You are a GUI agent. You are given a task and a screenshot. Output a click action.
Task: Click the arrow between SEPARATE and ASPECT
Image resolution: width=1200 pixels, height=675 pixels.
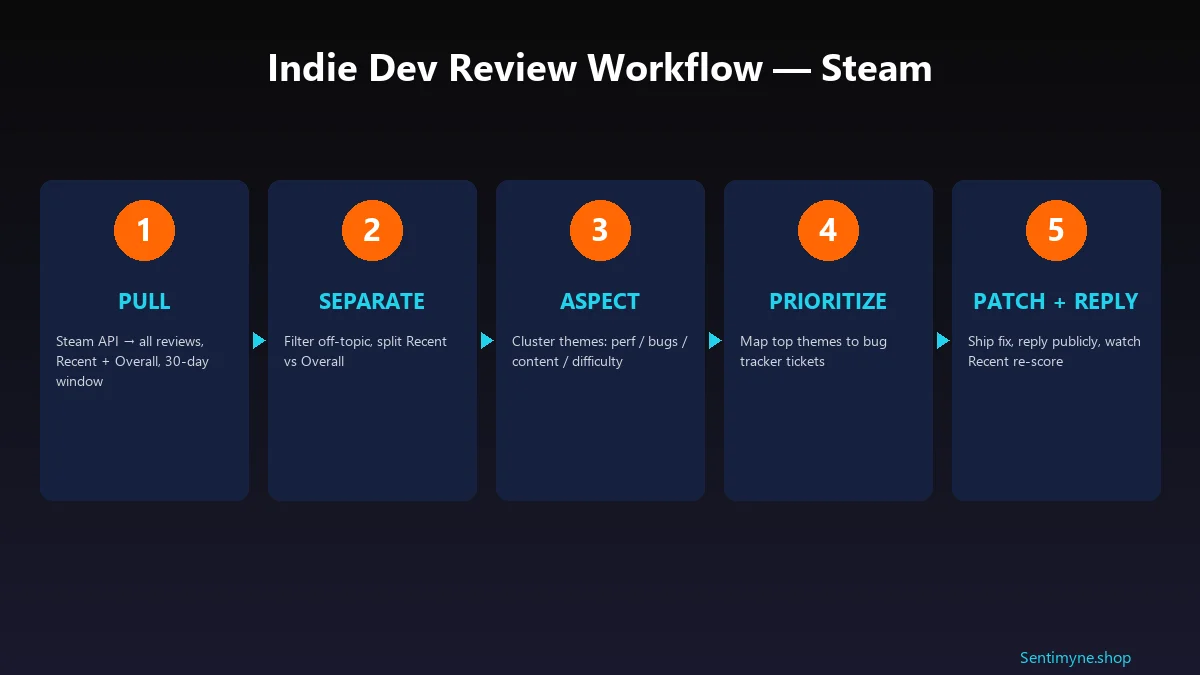click(x=486, y=340)
